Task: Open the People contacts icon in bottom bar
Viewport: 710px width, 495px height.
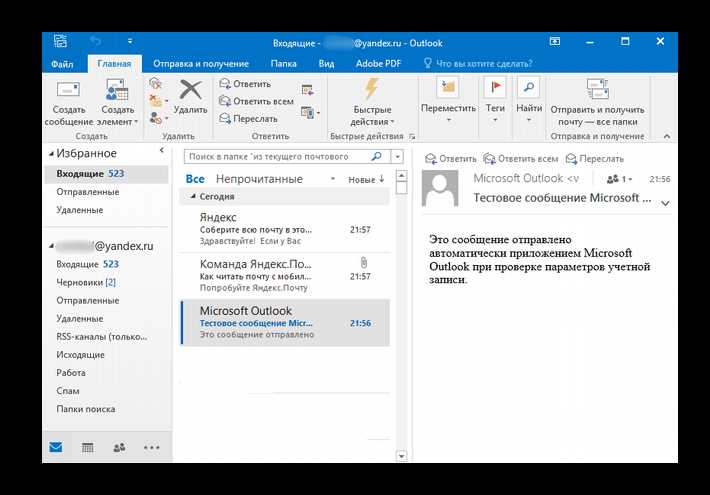Action: click(119, 447)
